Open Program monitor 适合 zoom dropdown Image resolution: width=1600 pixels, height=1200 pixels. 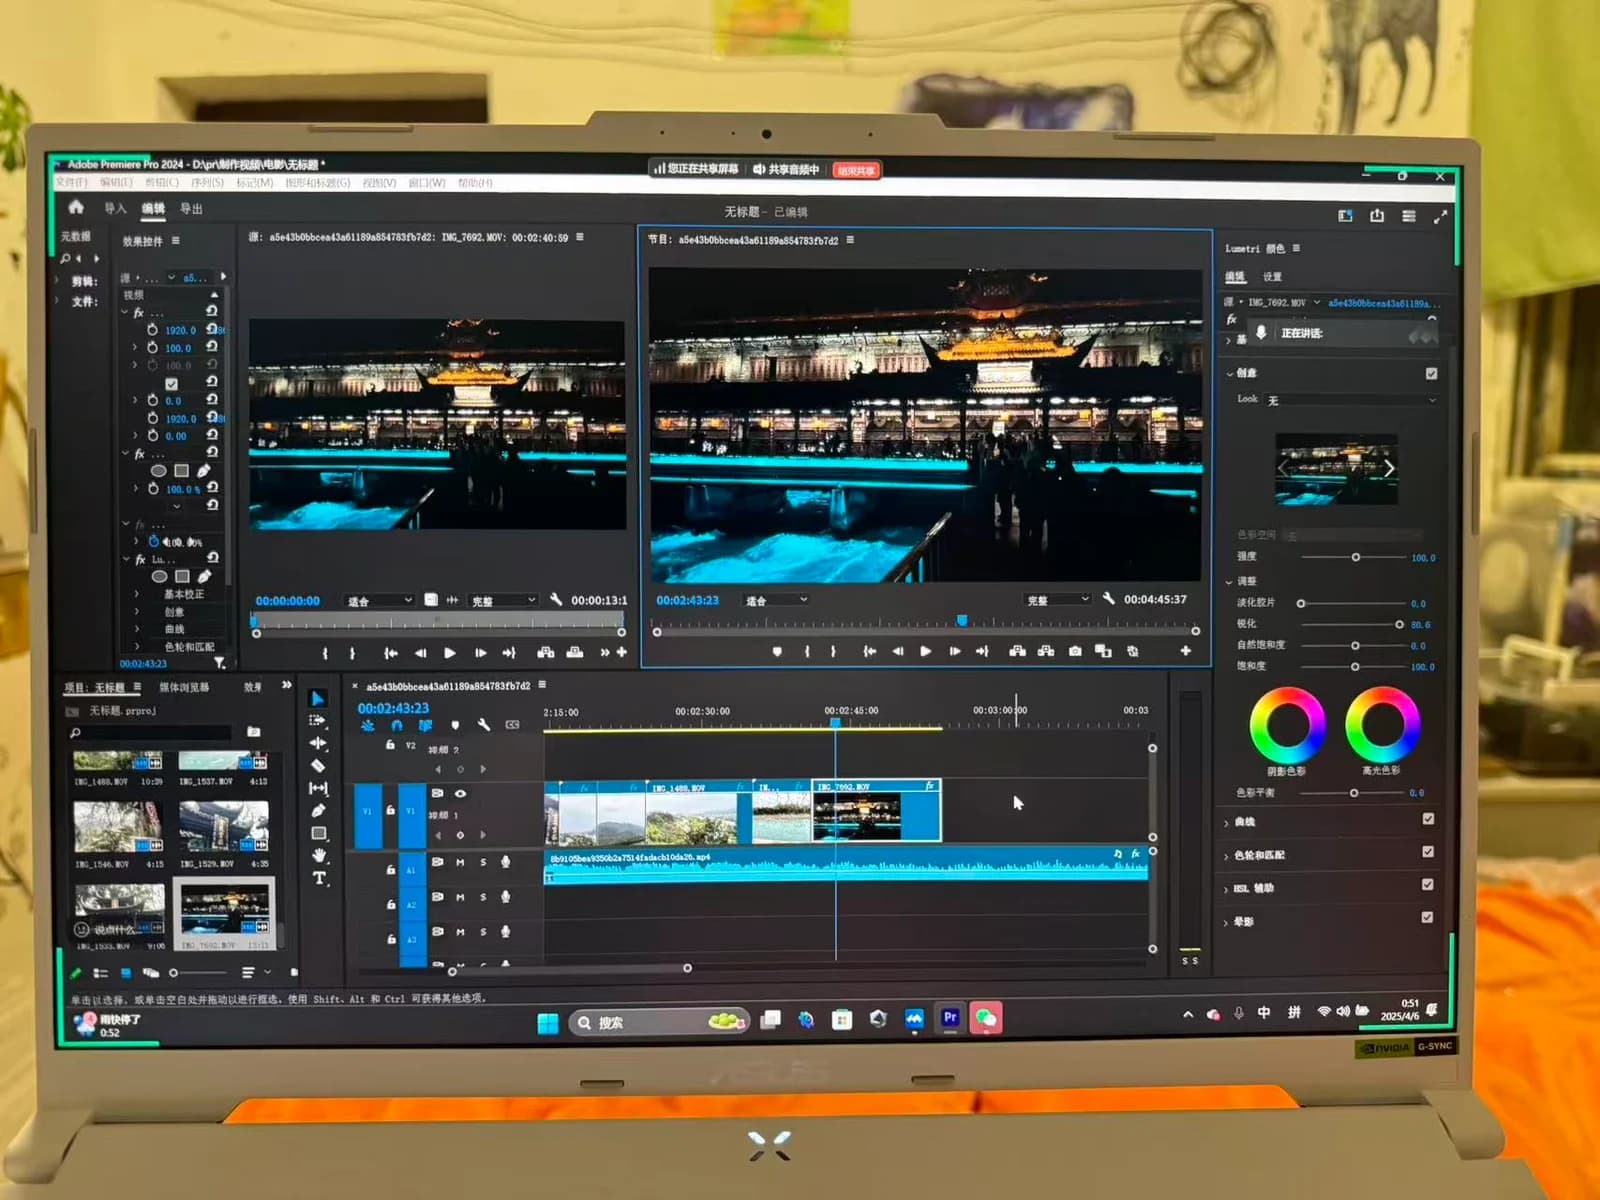pos(774,600)
